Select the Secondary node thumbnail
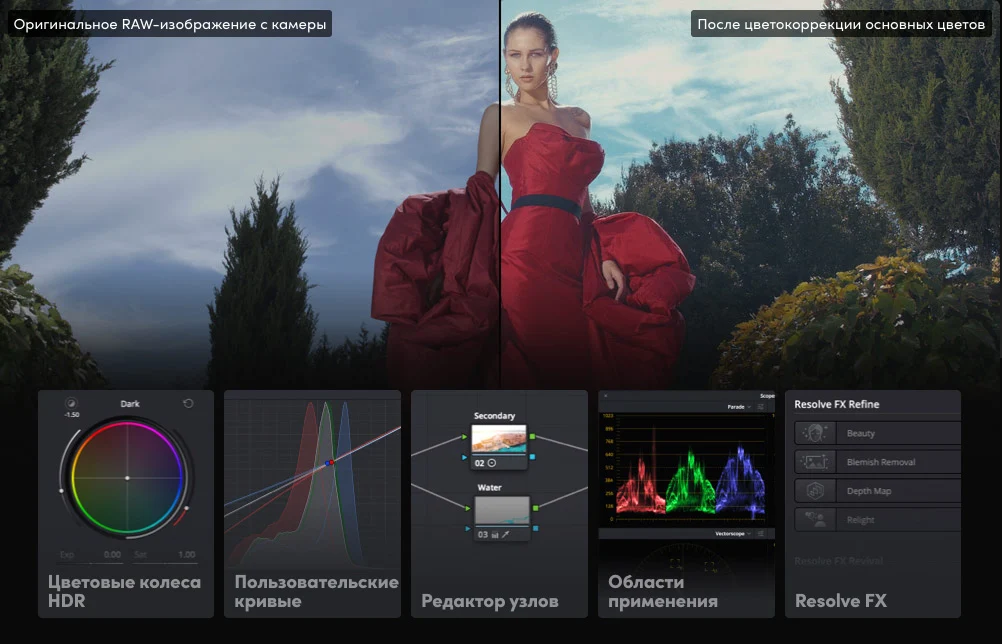Viewport: 1002px width, 644px height. click(x=501, y=438)
